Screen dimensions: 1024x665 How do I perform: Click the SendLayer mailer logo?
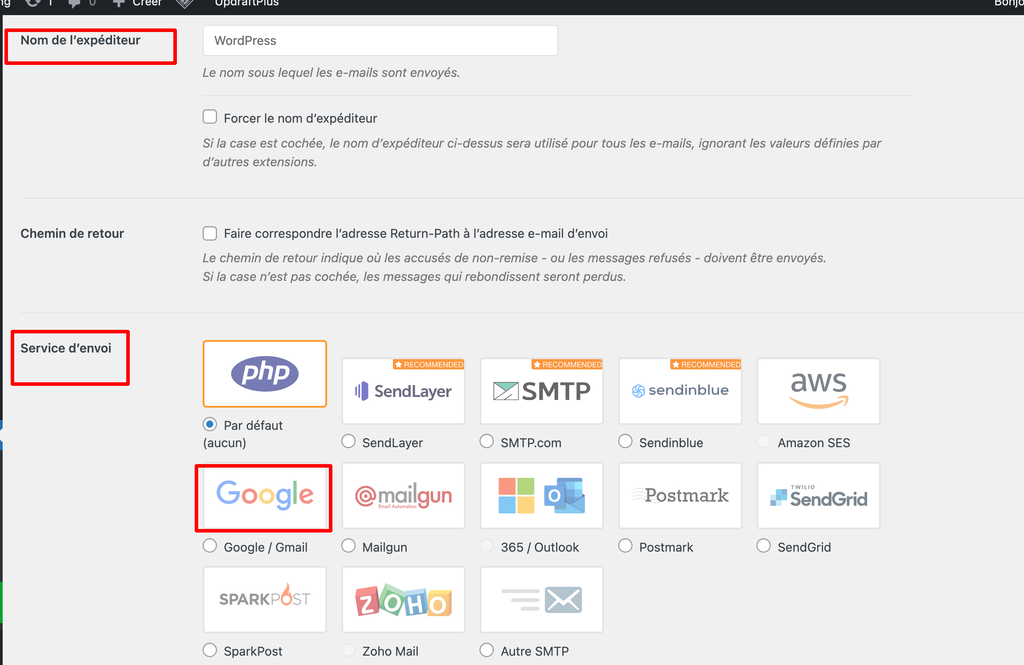pyautogui.click(x=403, y=390)
